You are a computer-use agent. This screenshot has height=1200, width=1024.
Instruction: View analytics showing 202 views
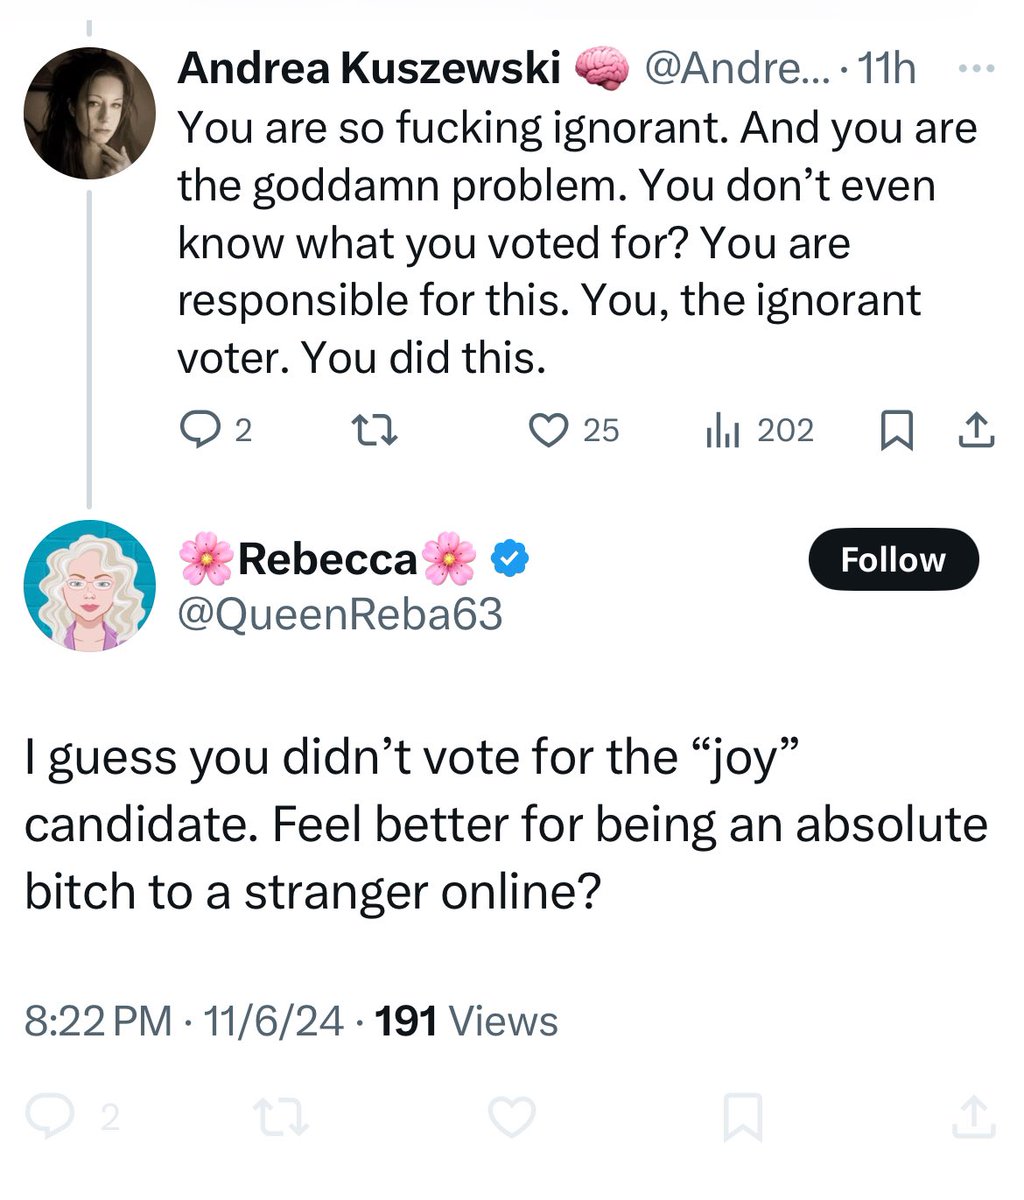pos(760,430)
